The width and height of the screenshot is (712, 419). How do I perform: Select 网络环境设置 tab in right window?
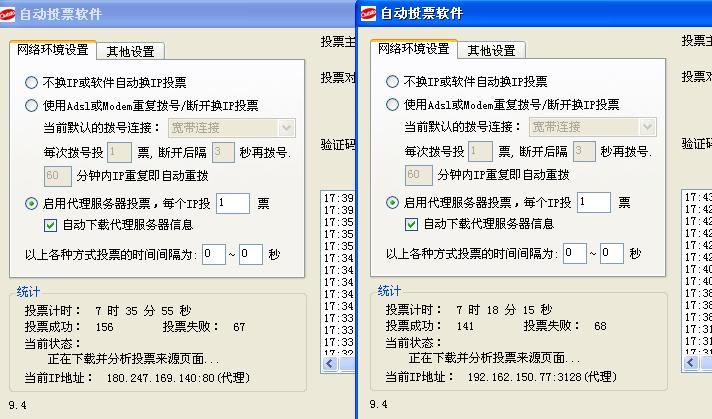click(x=414, y=49)
